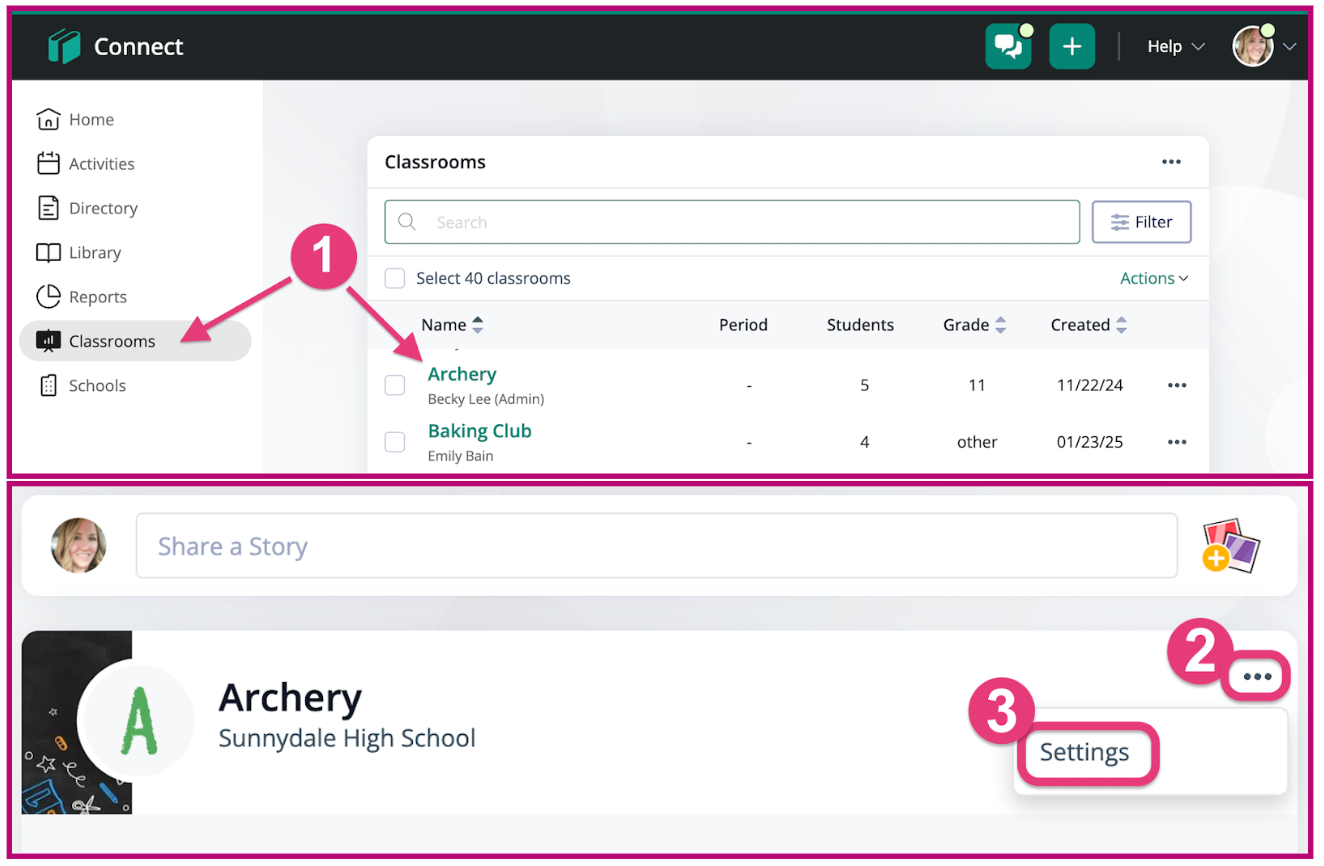This screenshot has width=1324, height=866.
Task: Click the three-dot menu in Classrooms header
Action: [1171, 162]
